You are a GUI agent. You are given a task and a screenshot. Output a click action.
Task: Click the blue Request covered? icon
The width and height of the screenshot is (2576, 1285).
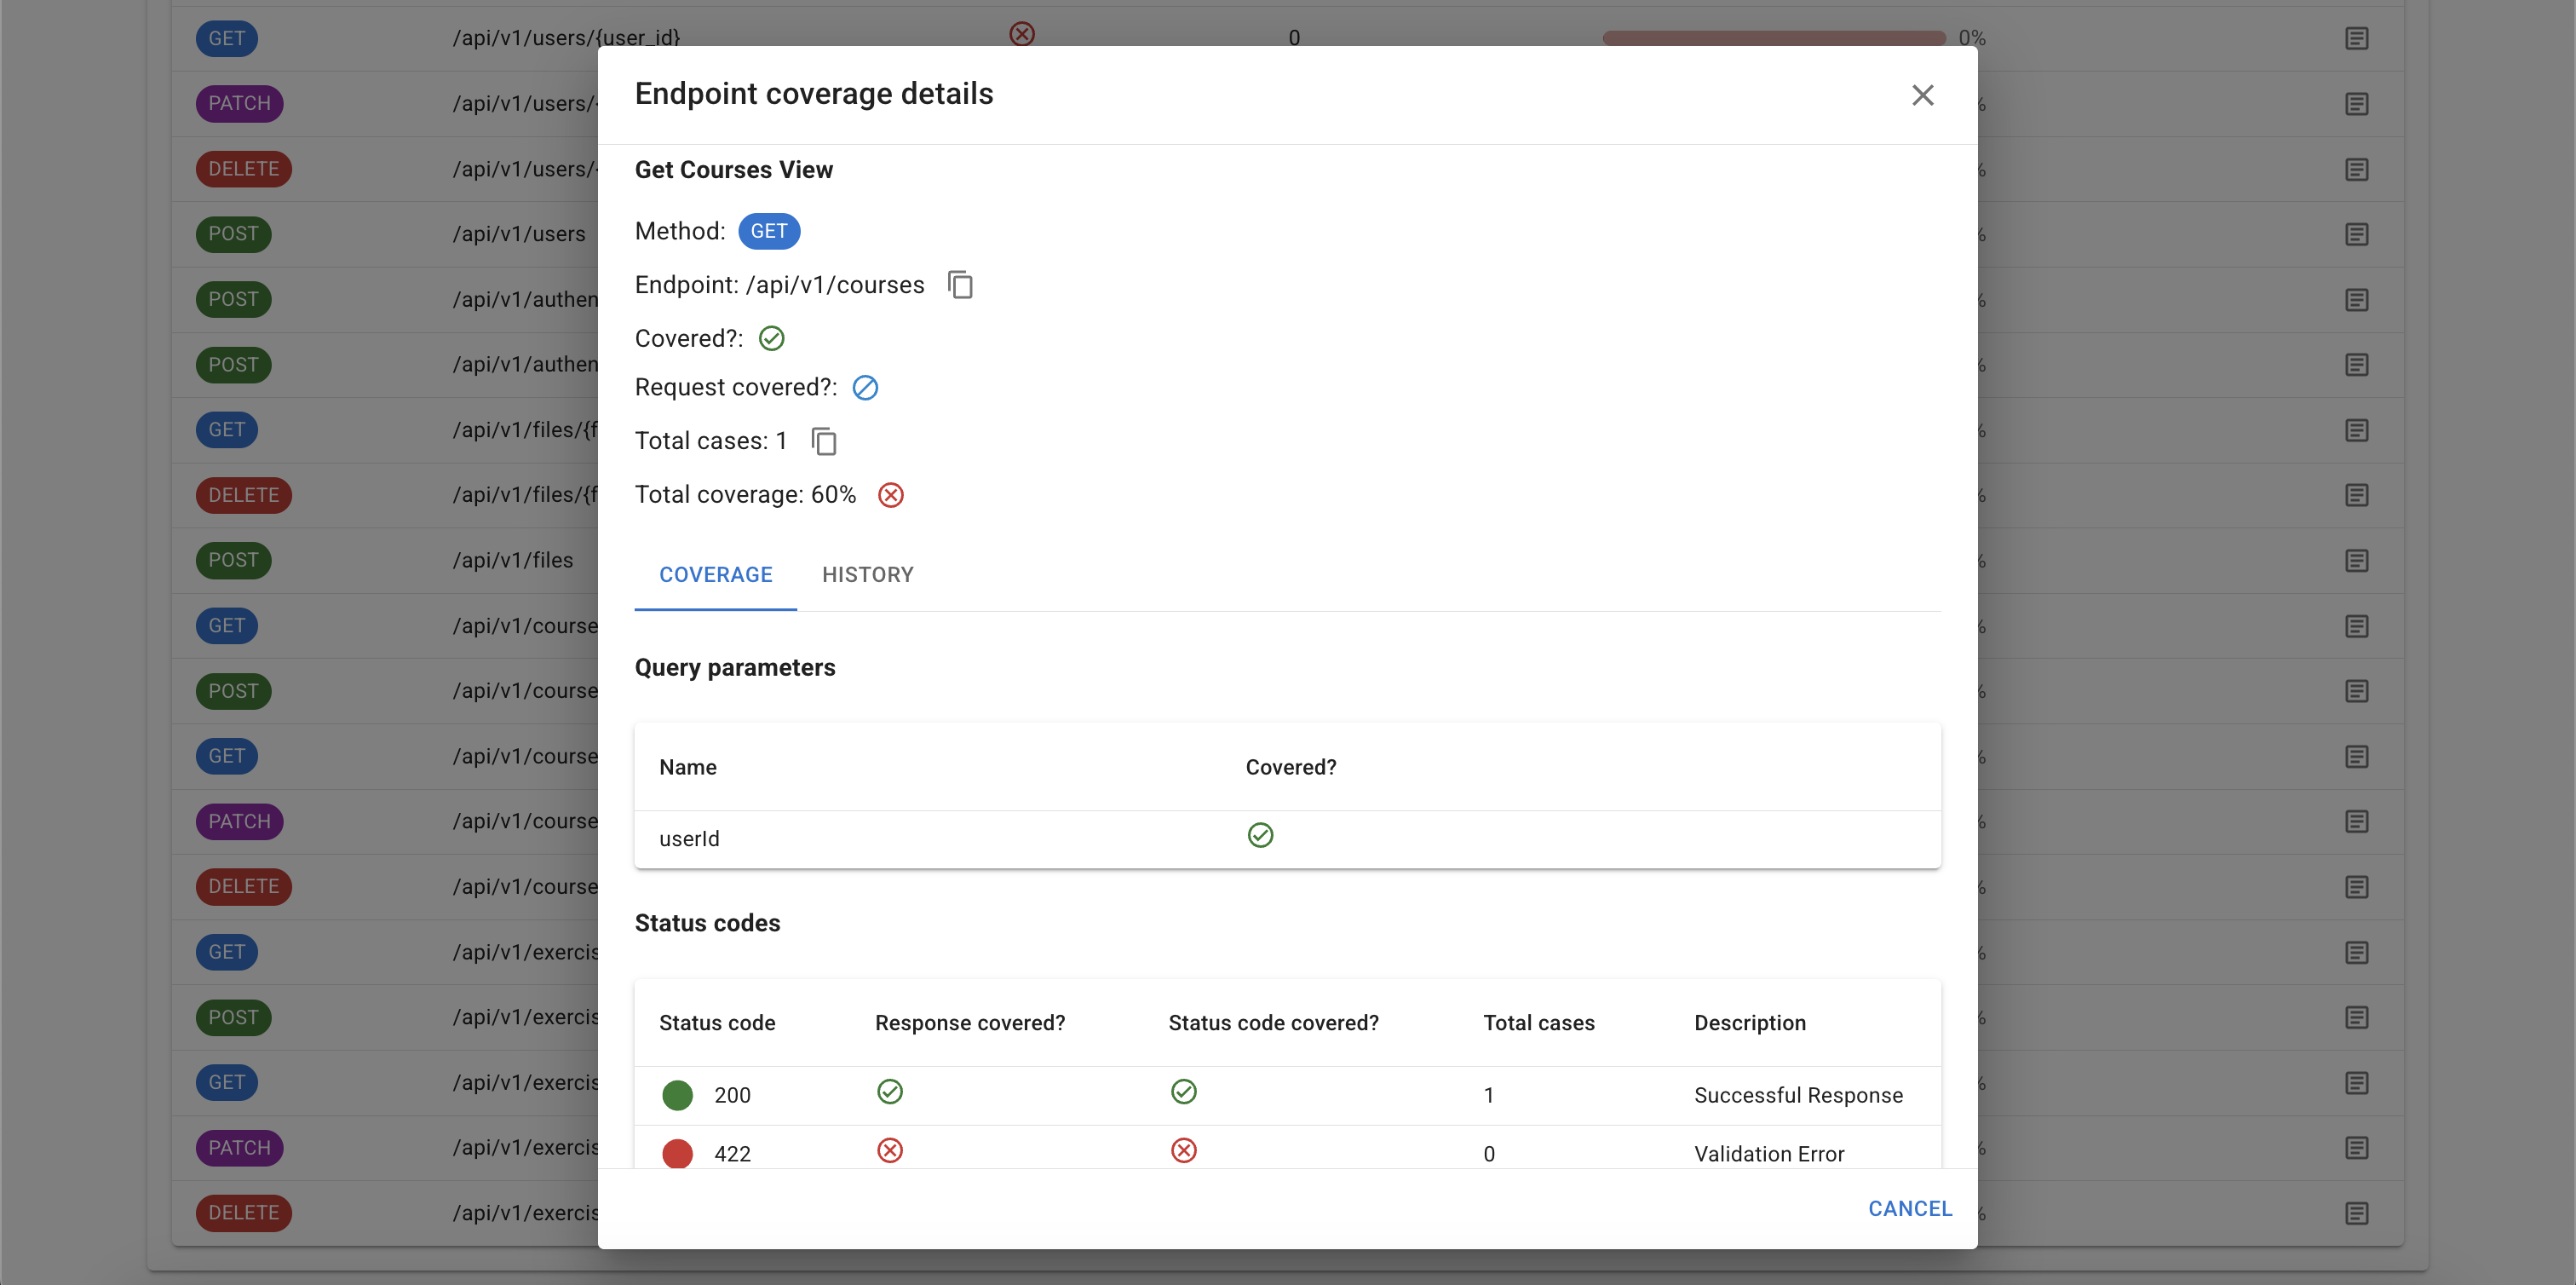point(865,387)
